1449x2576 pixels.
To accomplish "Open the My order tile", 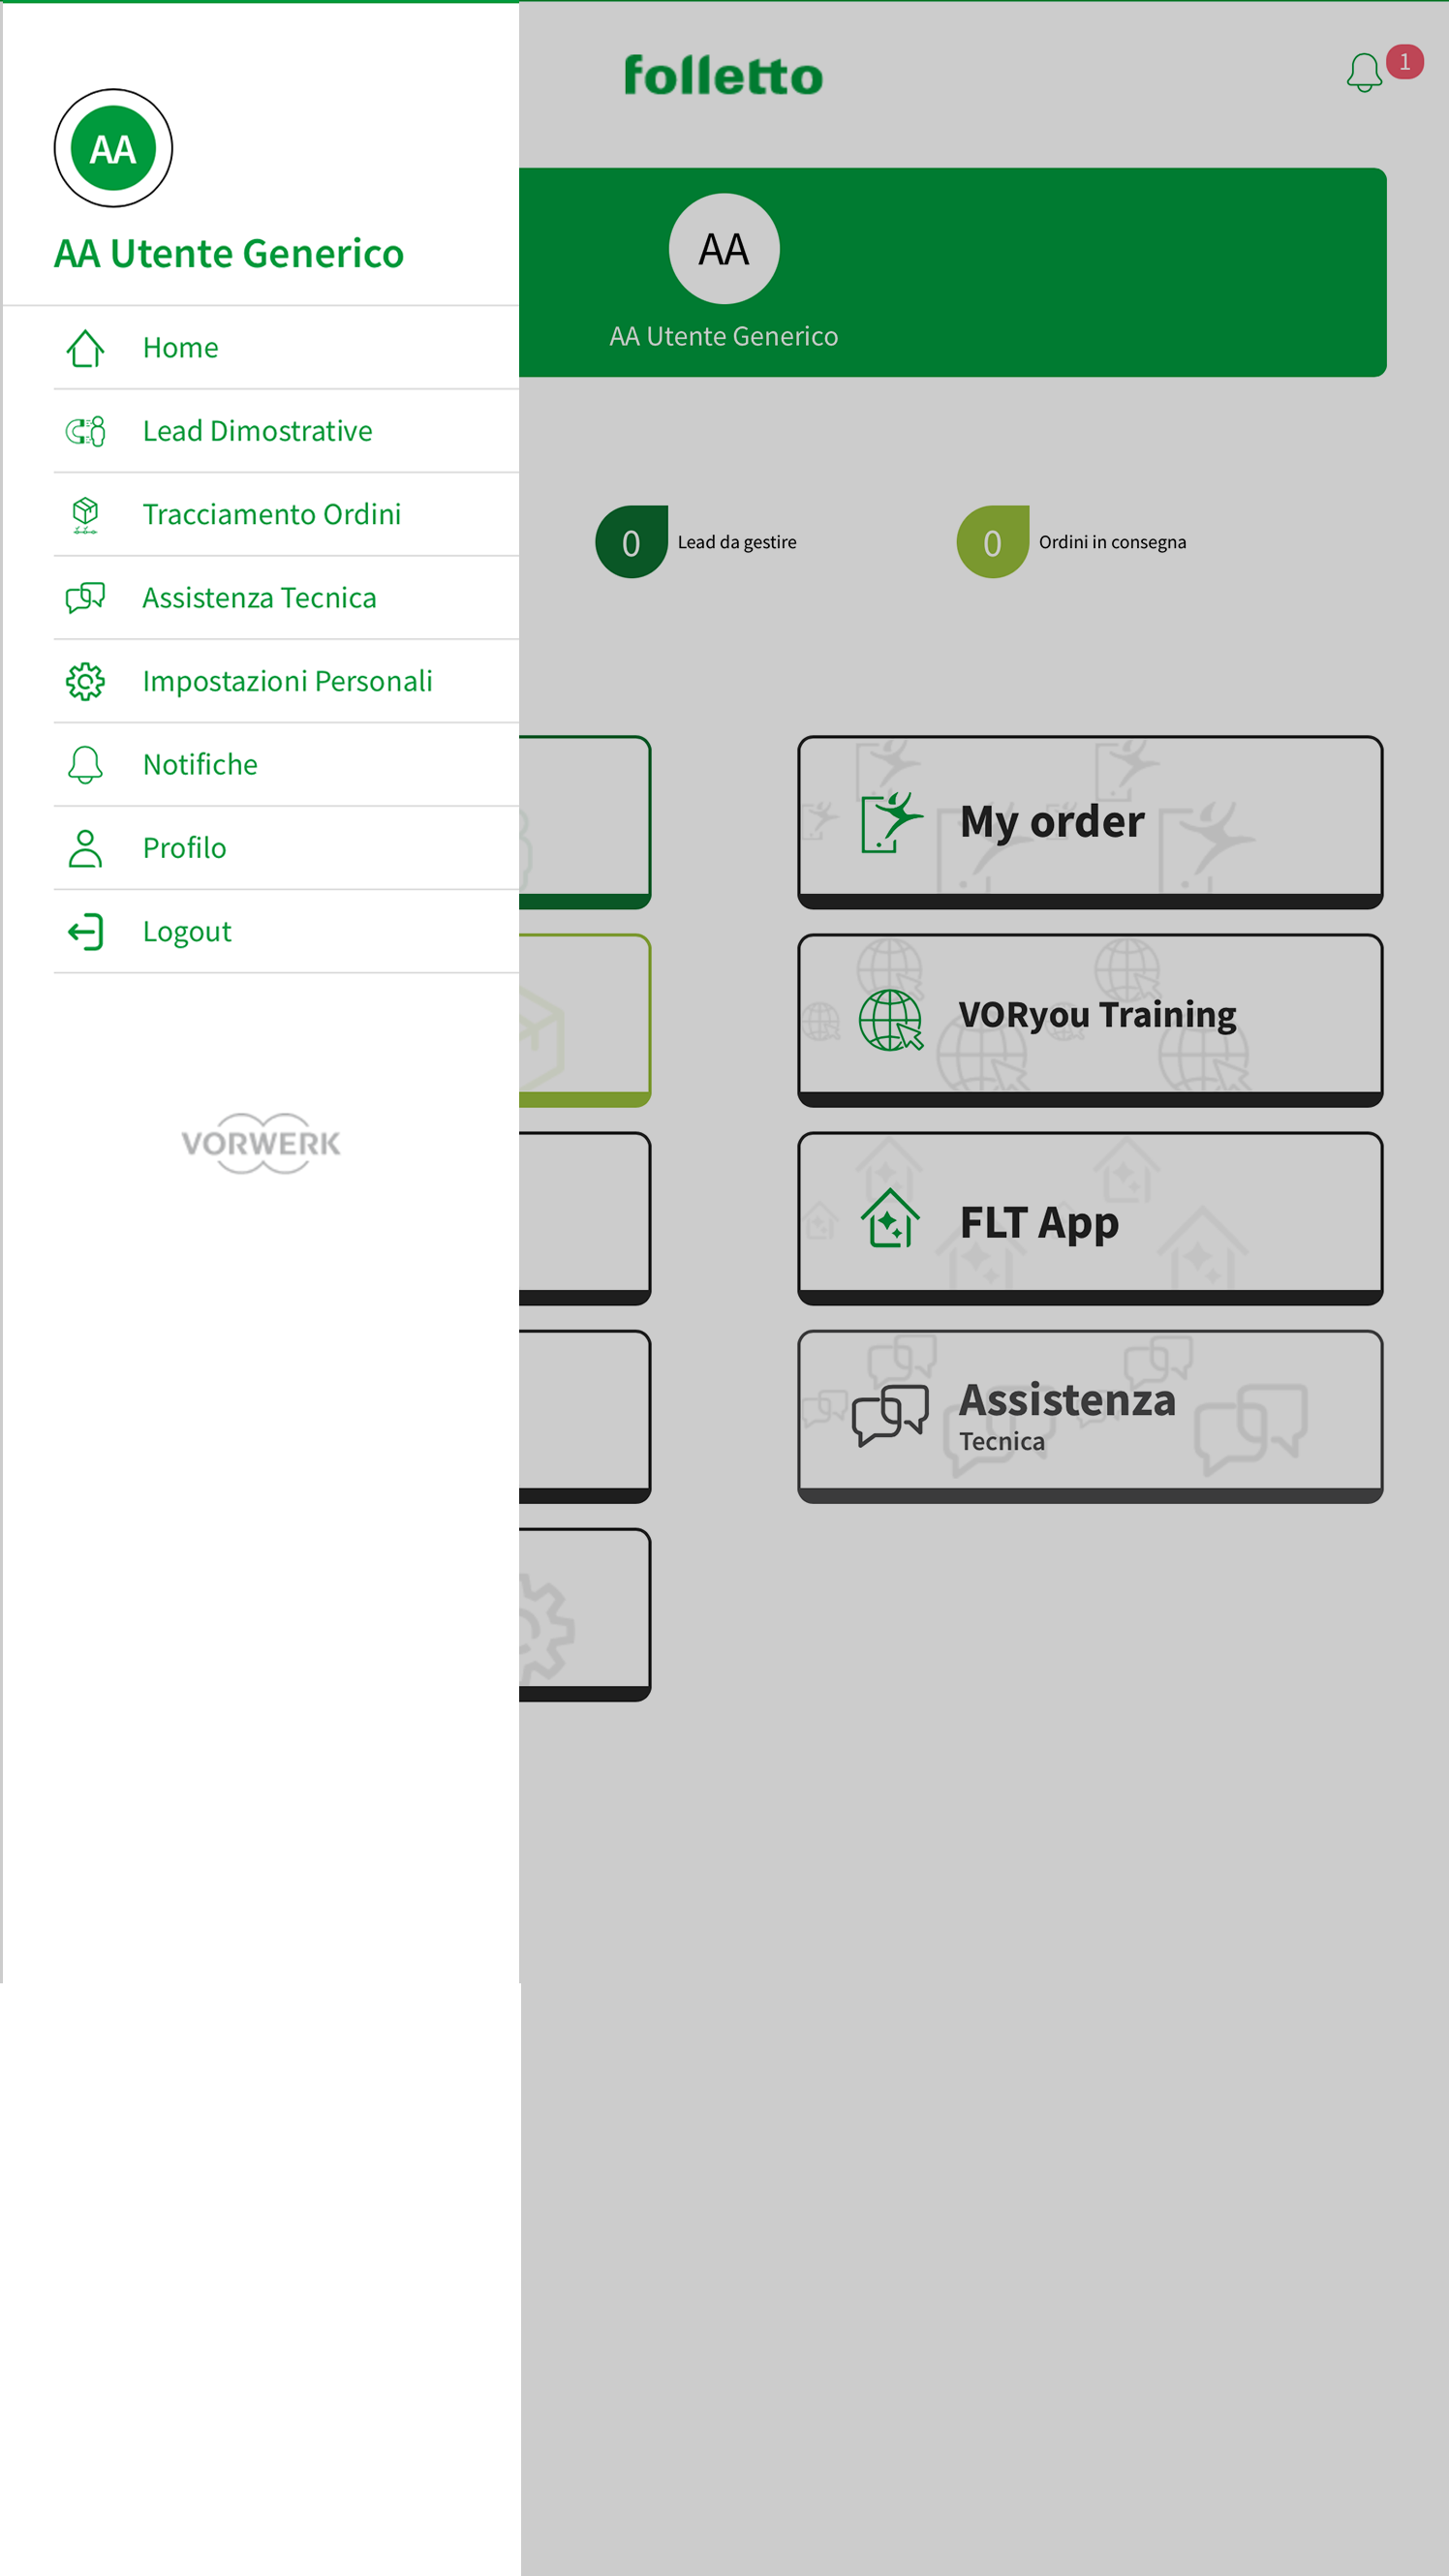I will point(1090,822).
